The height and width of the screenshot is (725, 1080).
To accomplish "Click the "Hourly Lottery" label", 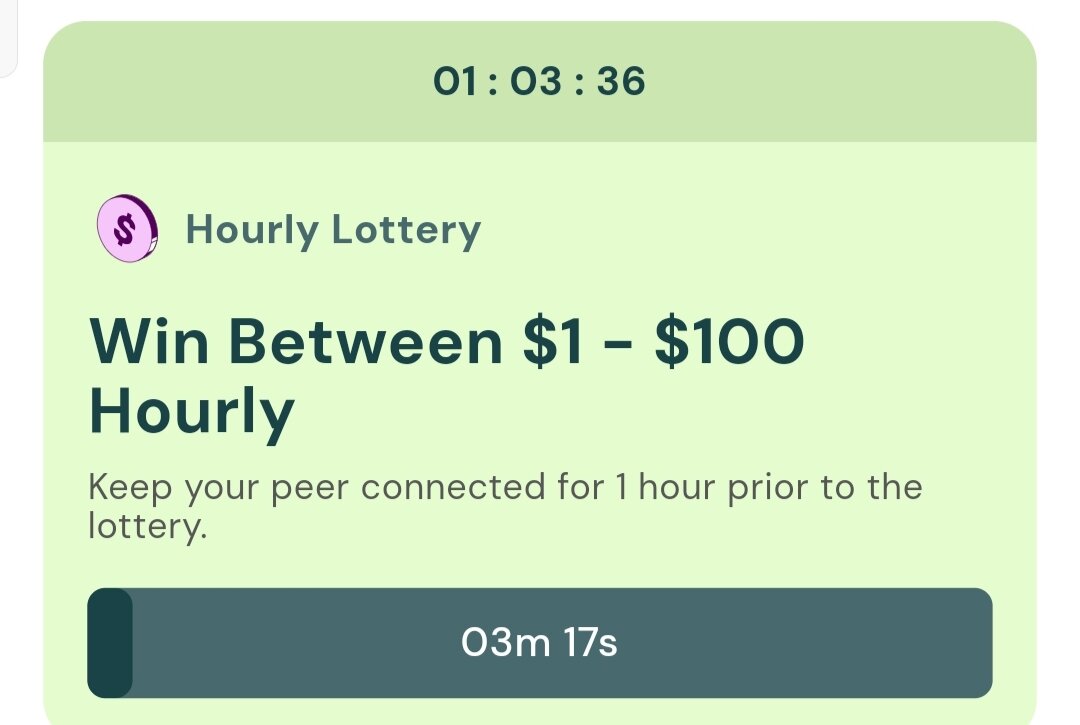I will (x=333, y=230).
